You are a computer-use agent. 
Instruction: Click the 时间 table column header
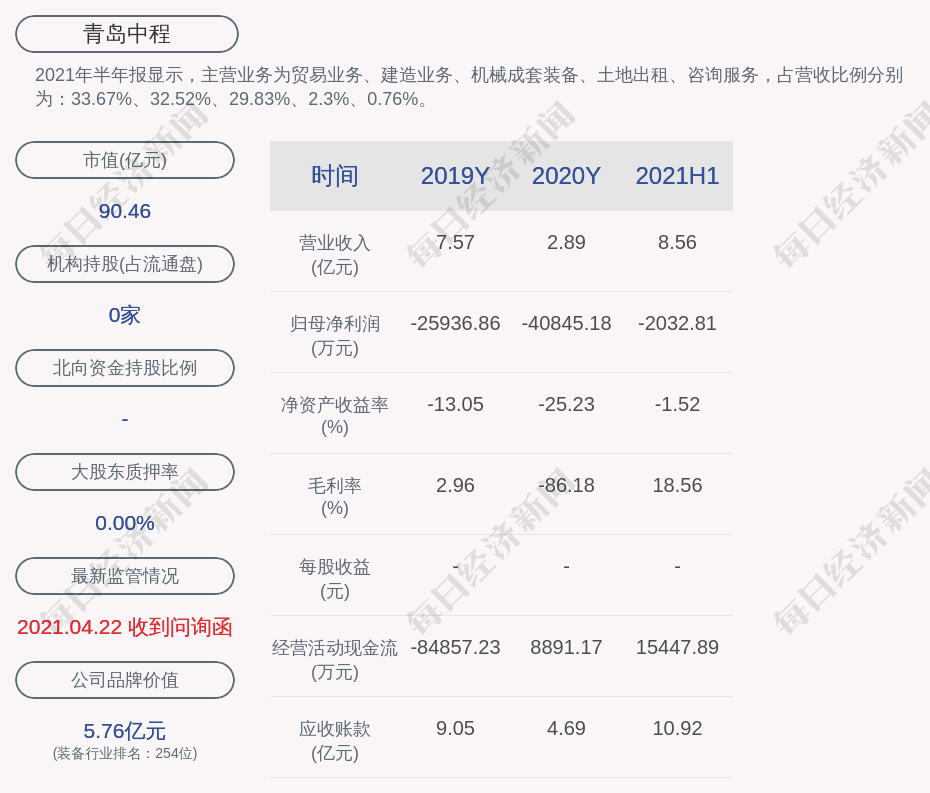(334, 176)
